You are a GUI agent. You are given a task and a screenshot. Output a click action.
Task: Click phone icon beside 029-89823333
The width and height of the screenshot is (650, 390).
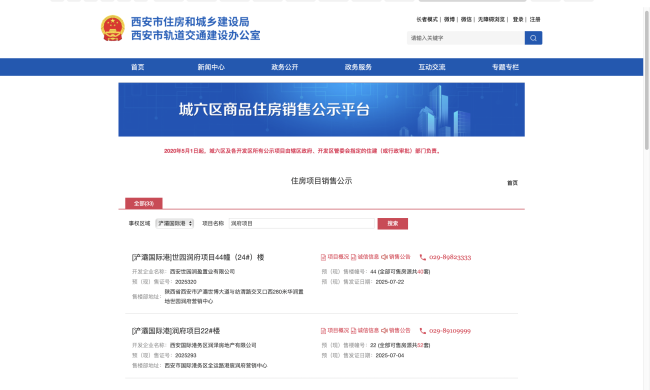tap(422, 257)
